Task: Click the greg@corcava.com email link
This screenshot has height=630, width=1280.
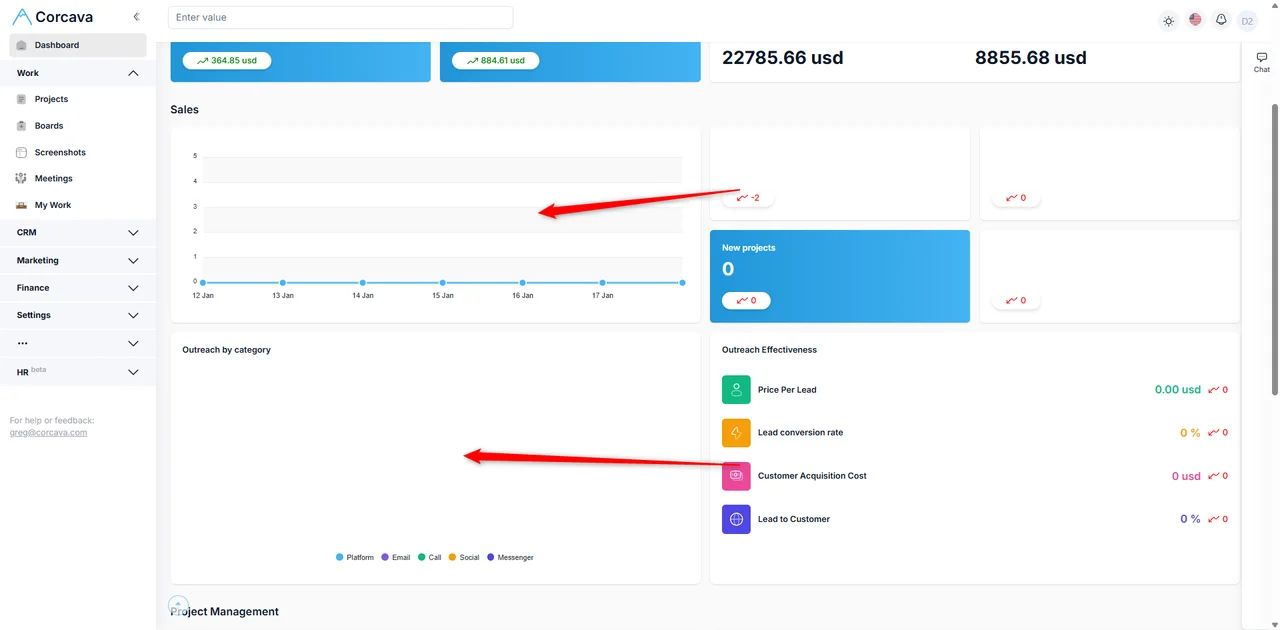Action: pos(48,433)
